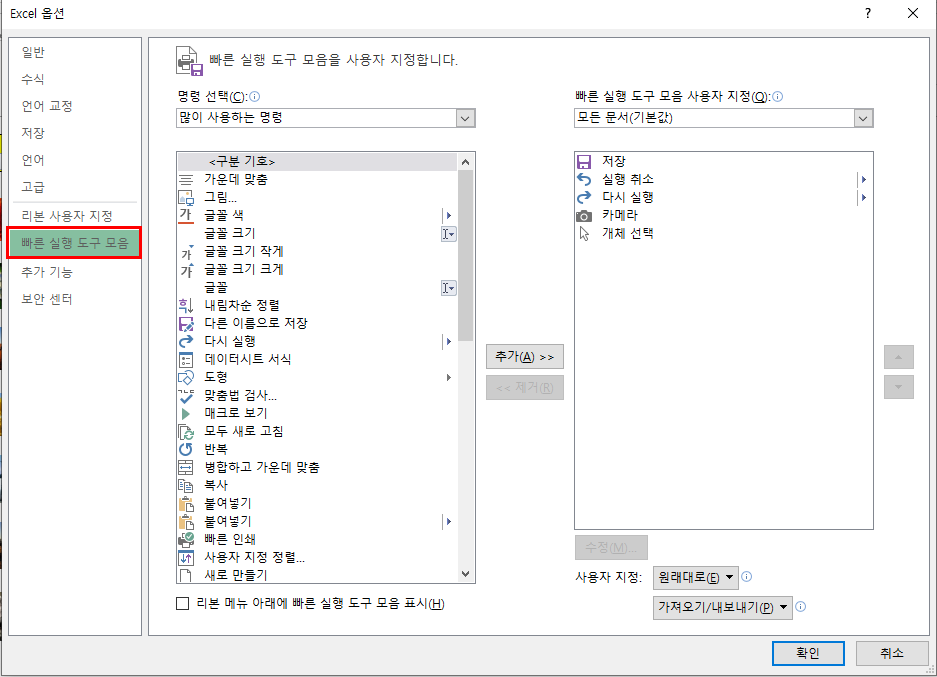Image resolution: width=937 pixels, height=677 pixels.
Task: Click the 취소 button
Action: 892,653
